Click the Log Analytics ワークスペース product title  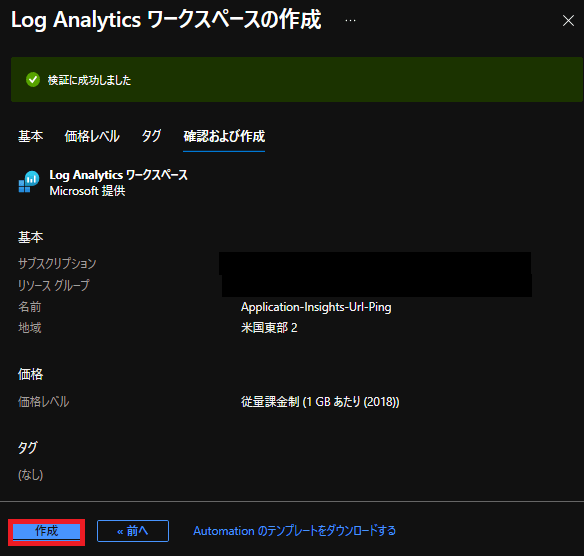coord(119,175)
